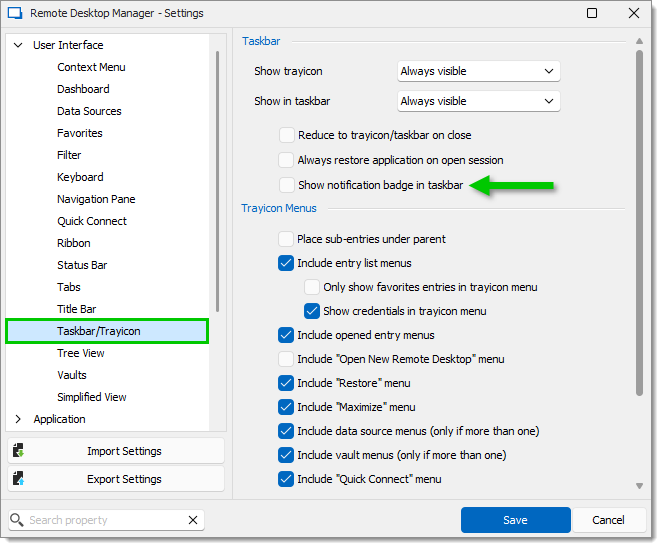Select Tabs in settings tree
This screenshot has height=548, width=662.
tap(69, 287)
